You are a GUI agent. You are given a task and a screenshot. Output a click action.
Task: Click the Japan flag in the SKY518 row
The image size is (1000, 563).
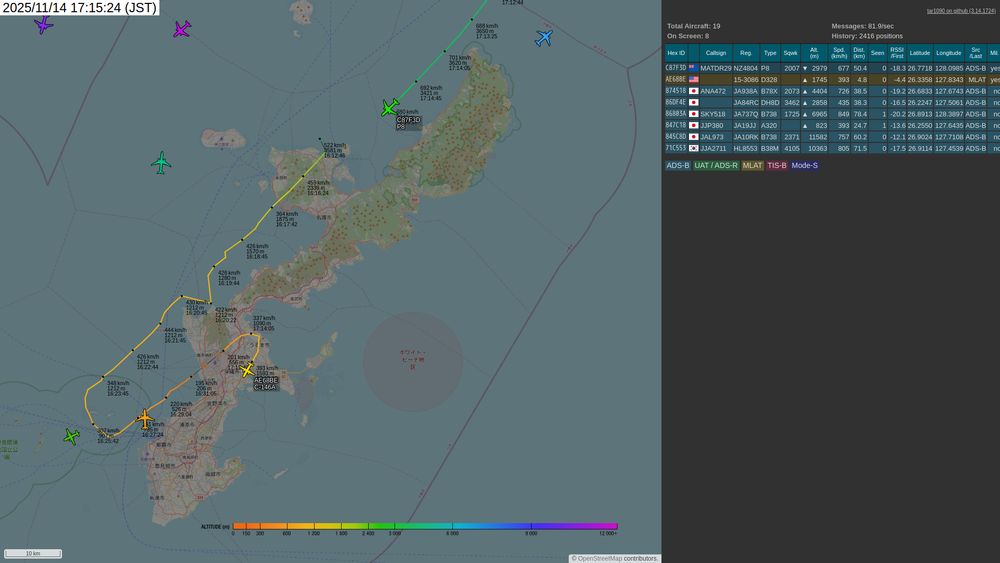(693, 113)
